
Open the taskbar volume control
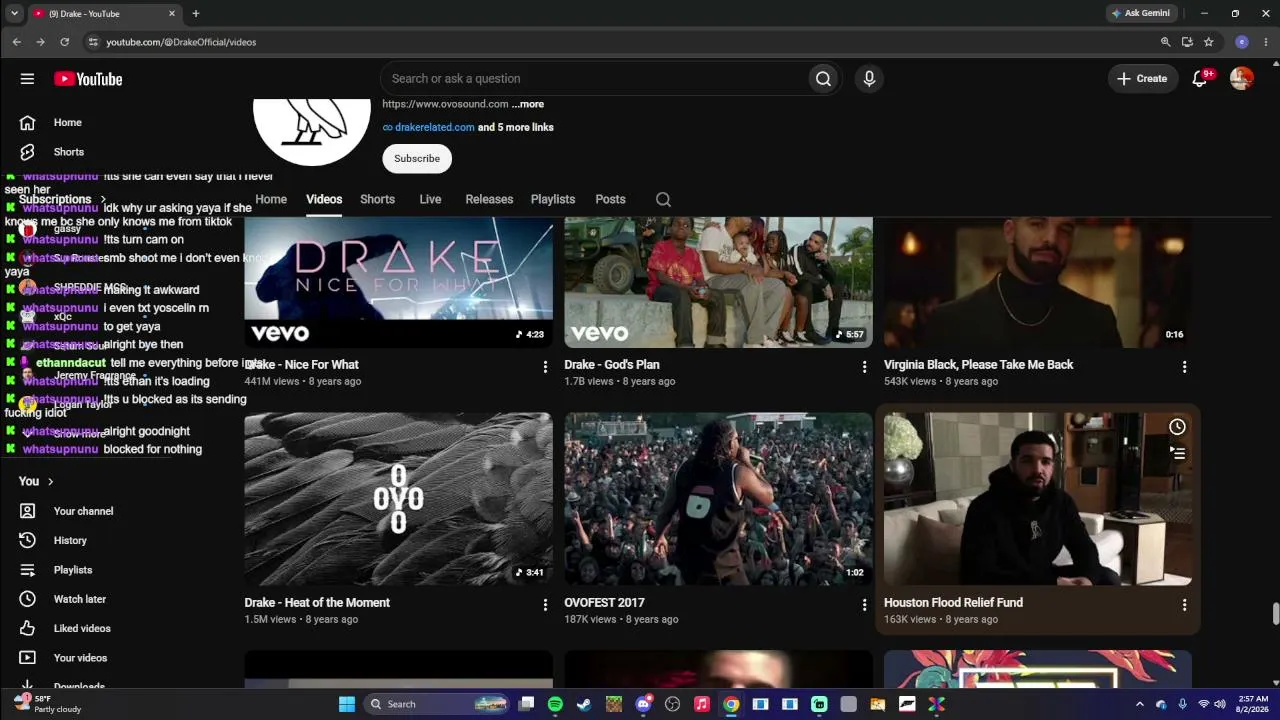pos(1220,704)
